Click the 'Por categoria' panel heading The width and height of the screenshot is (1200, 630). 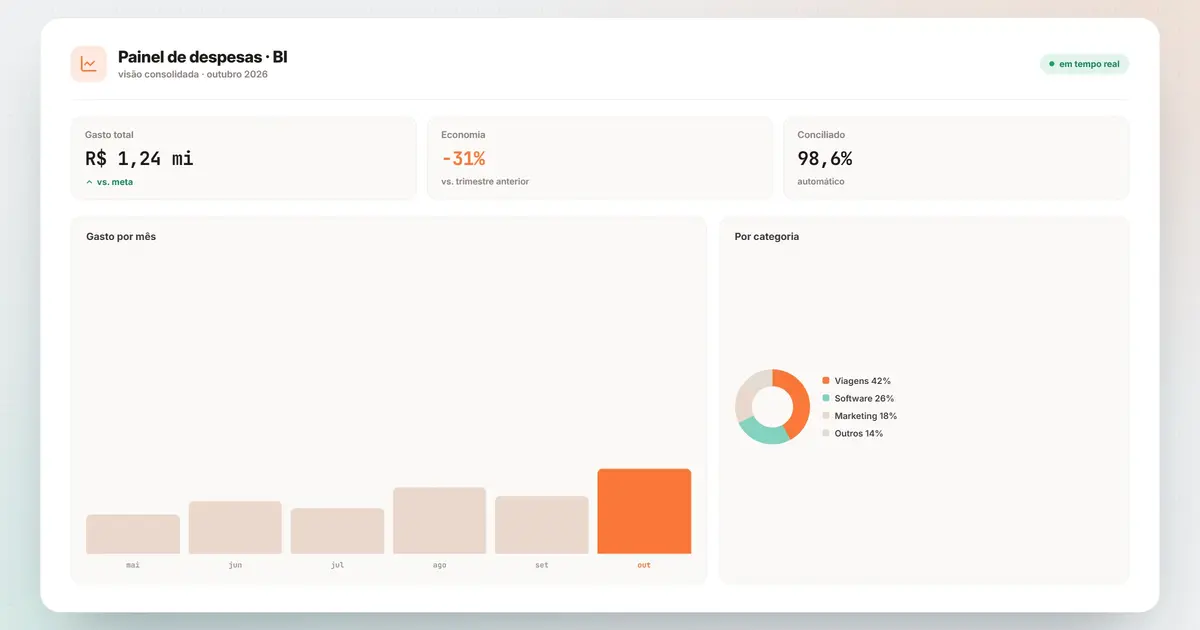[767, 237]
